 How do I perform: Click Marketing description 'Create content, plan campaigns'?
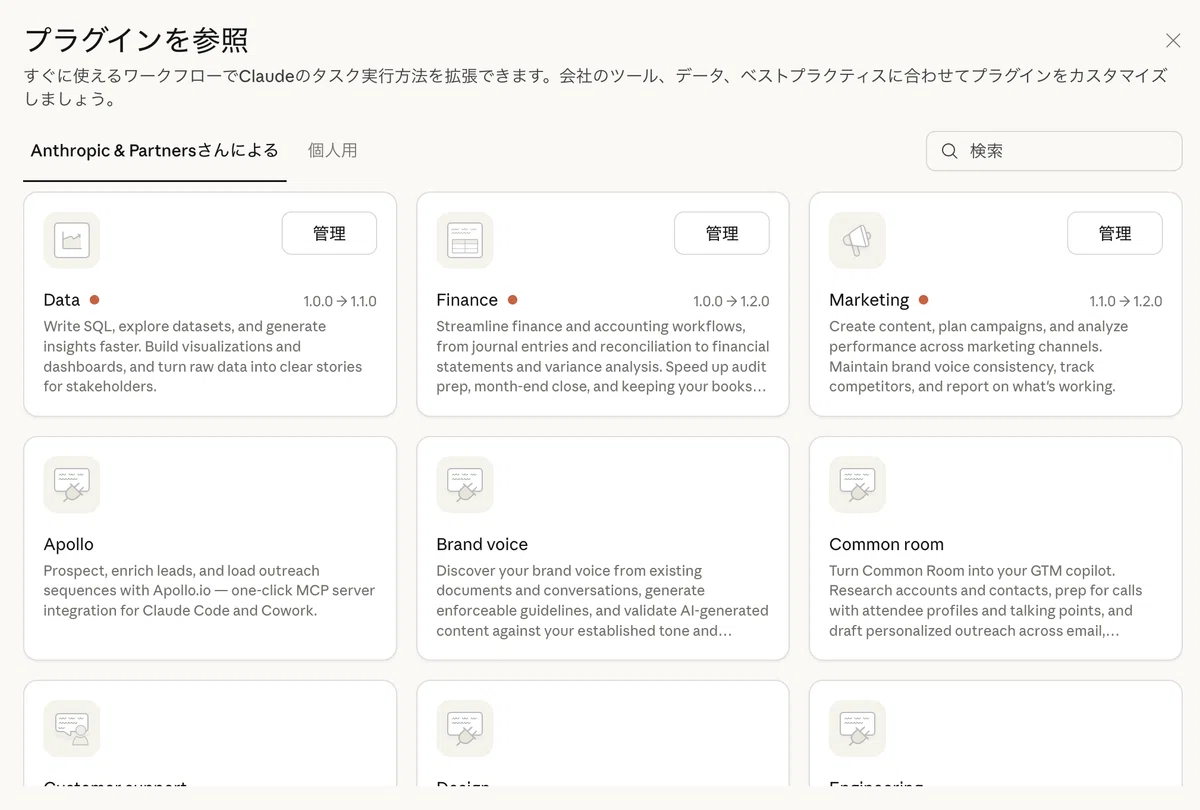coord(979,356)
